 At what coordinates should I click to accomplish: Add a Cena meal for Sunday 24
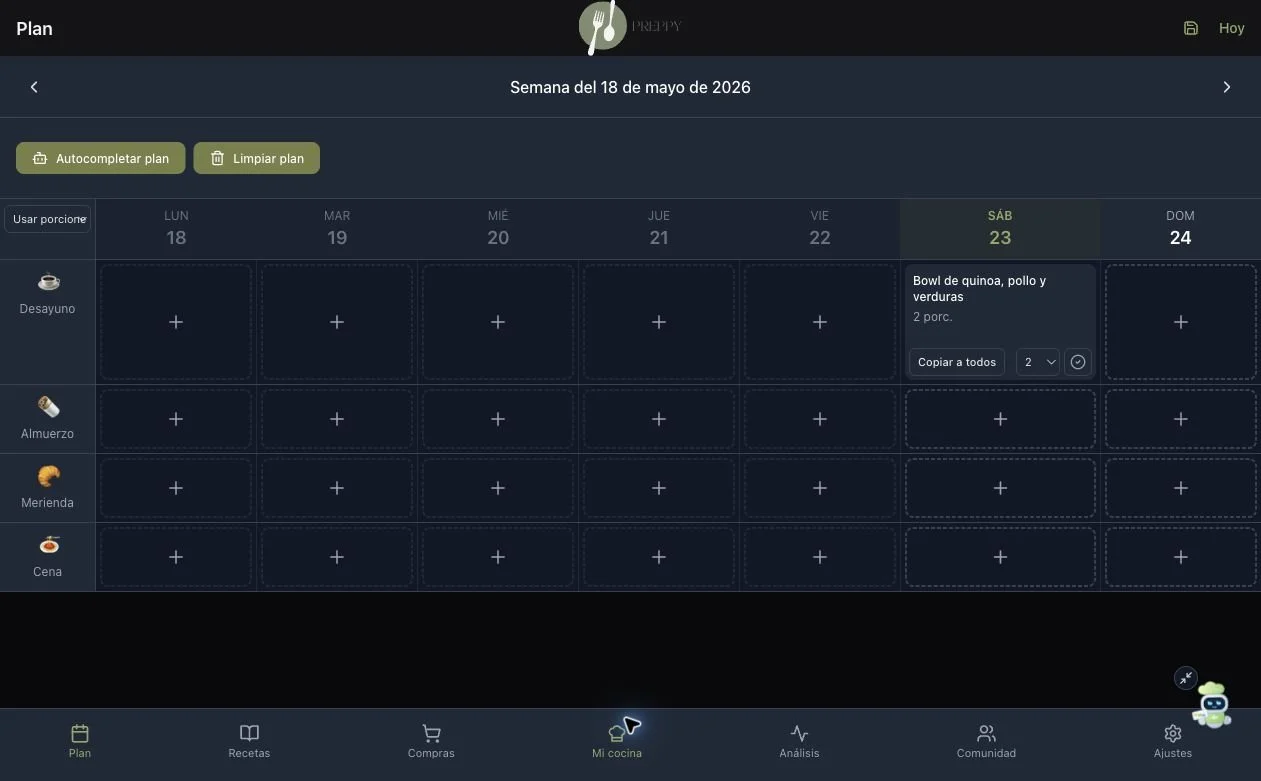point(1181,557)
